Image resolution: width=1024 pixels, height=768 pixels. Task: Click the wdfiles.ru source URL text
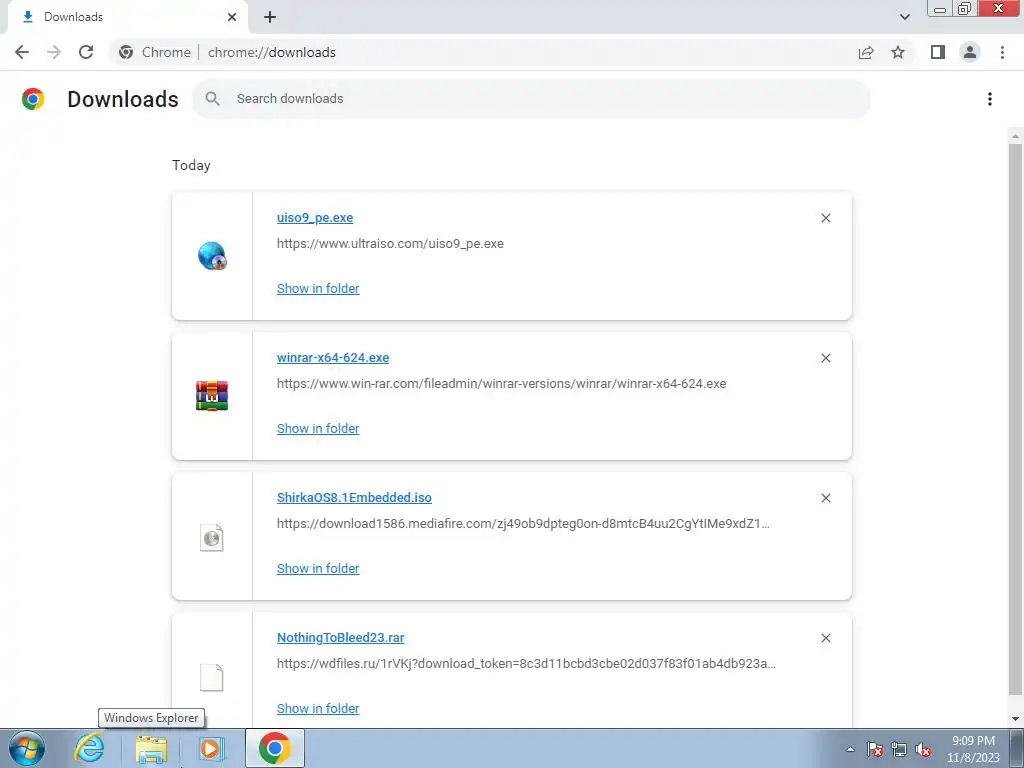click(x=526, y=664)
